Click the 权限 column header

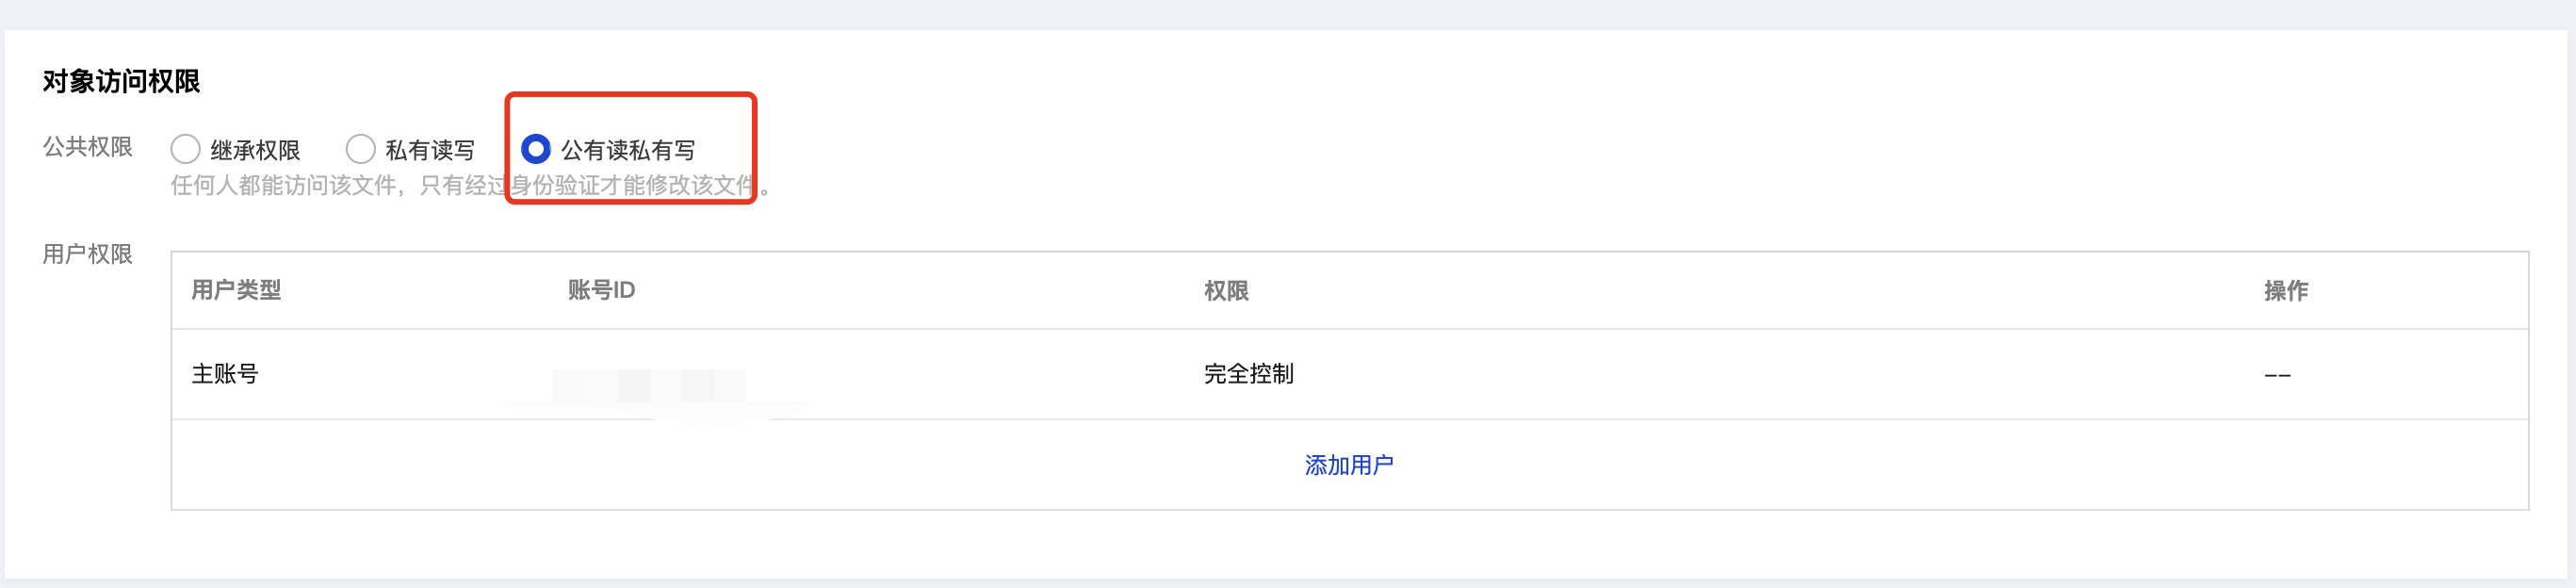point(1226,290)
